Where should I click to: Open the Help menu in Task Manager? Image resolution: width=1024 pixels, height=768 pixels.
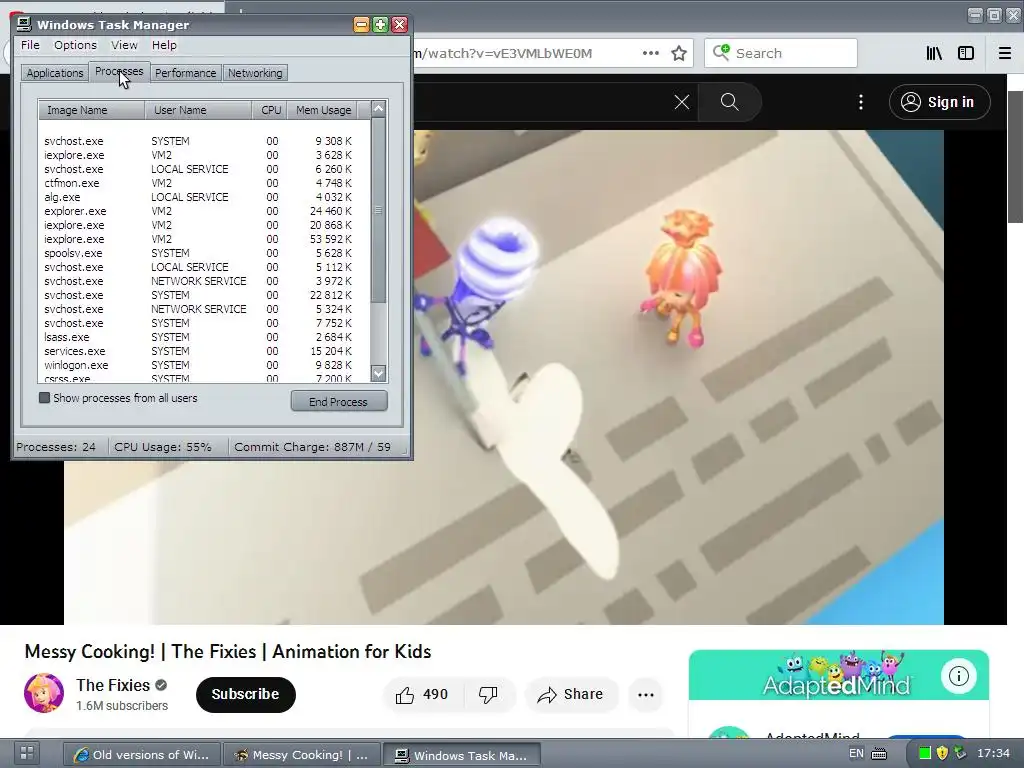click(x=164, y=45)
